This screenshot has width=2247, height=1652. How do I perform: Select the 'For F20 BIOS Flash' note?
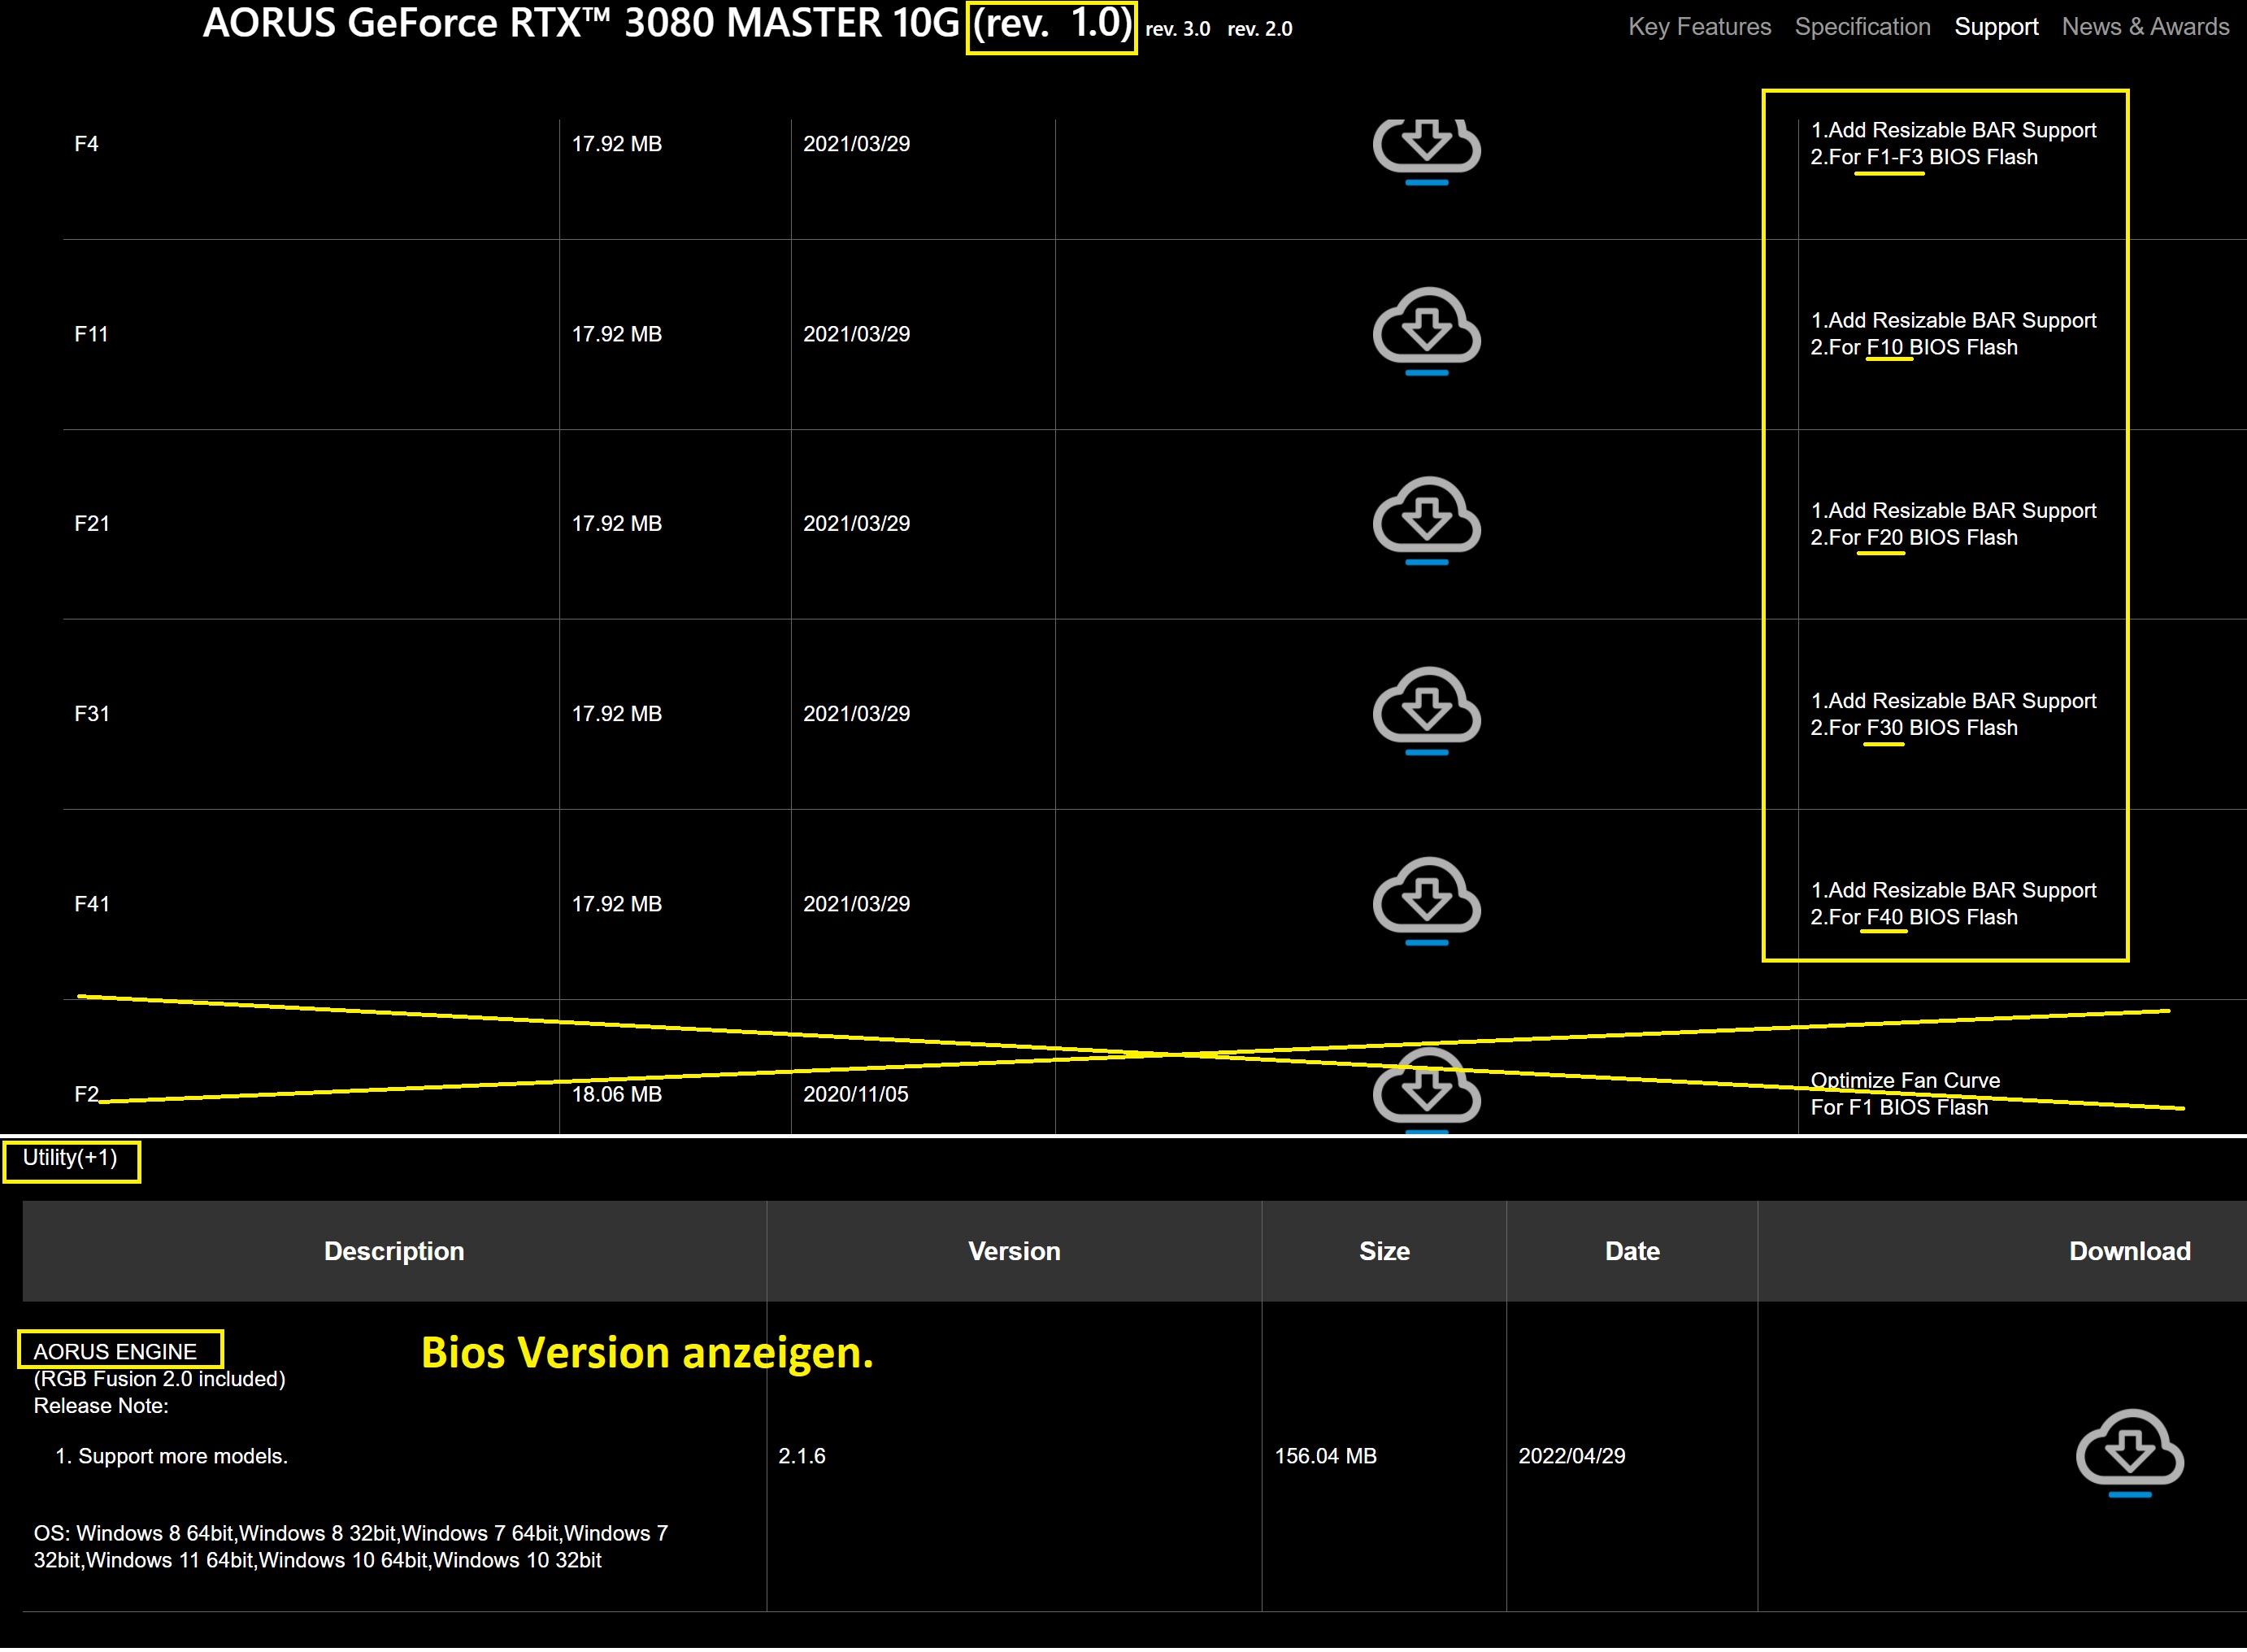(1913, 537)
